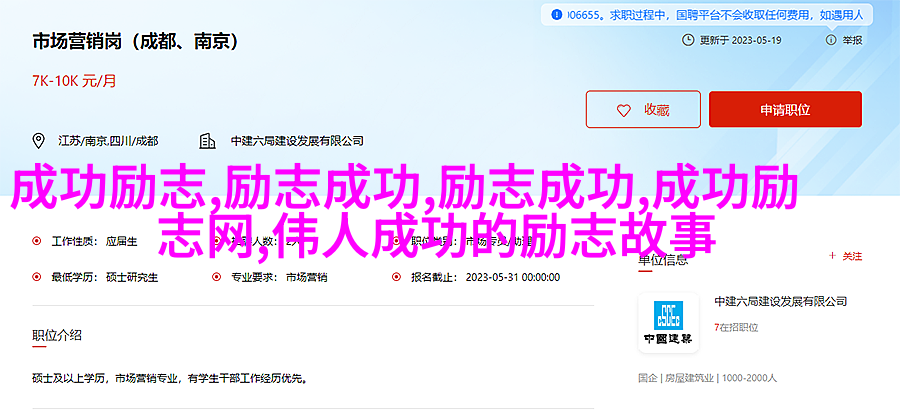Click the report icon beside 举报
This screenshot has width=900, height=411.
coord(831,40)
